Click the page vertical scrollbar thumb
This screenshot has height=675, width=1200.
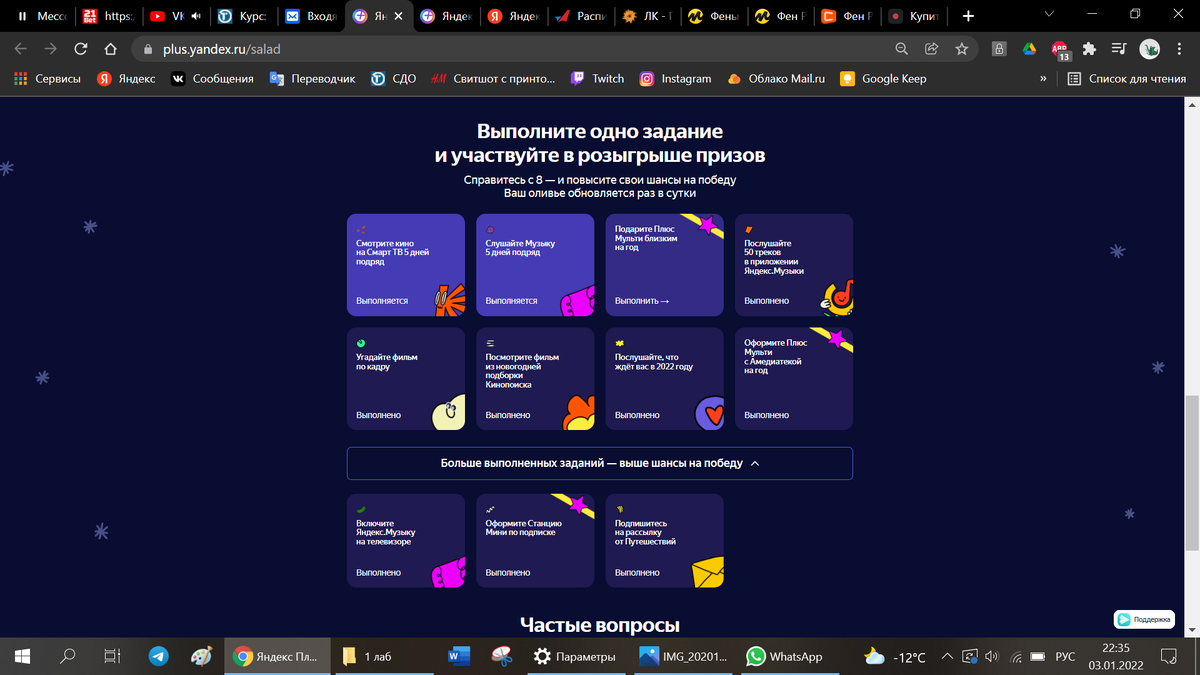click(x=1192, y=472)
